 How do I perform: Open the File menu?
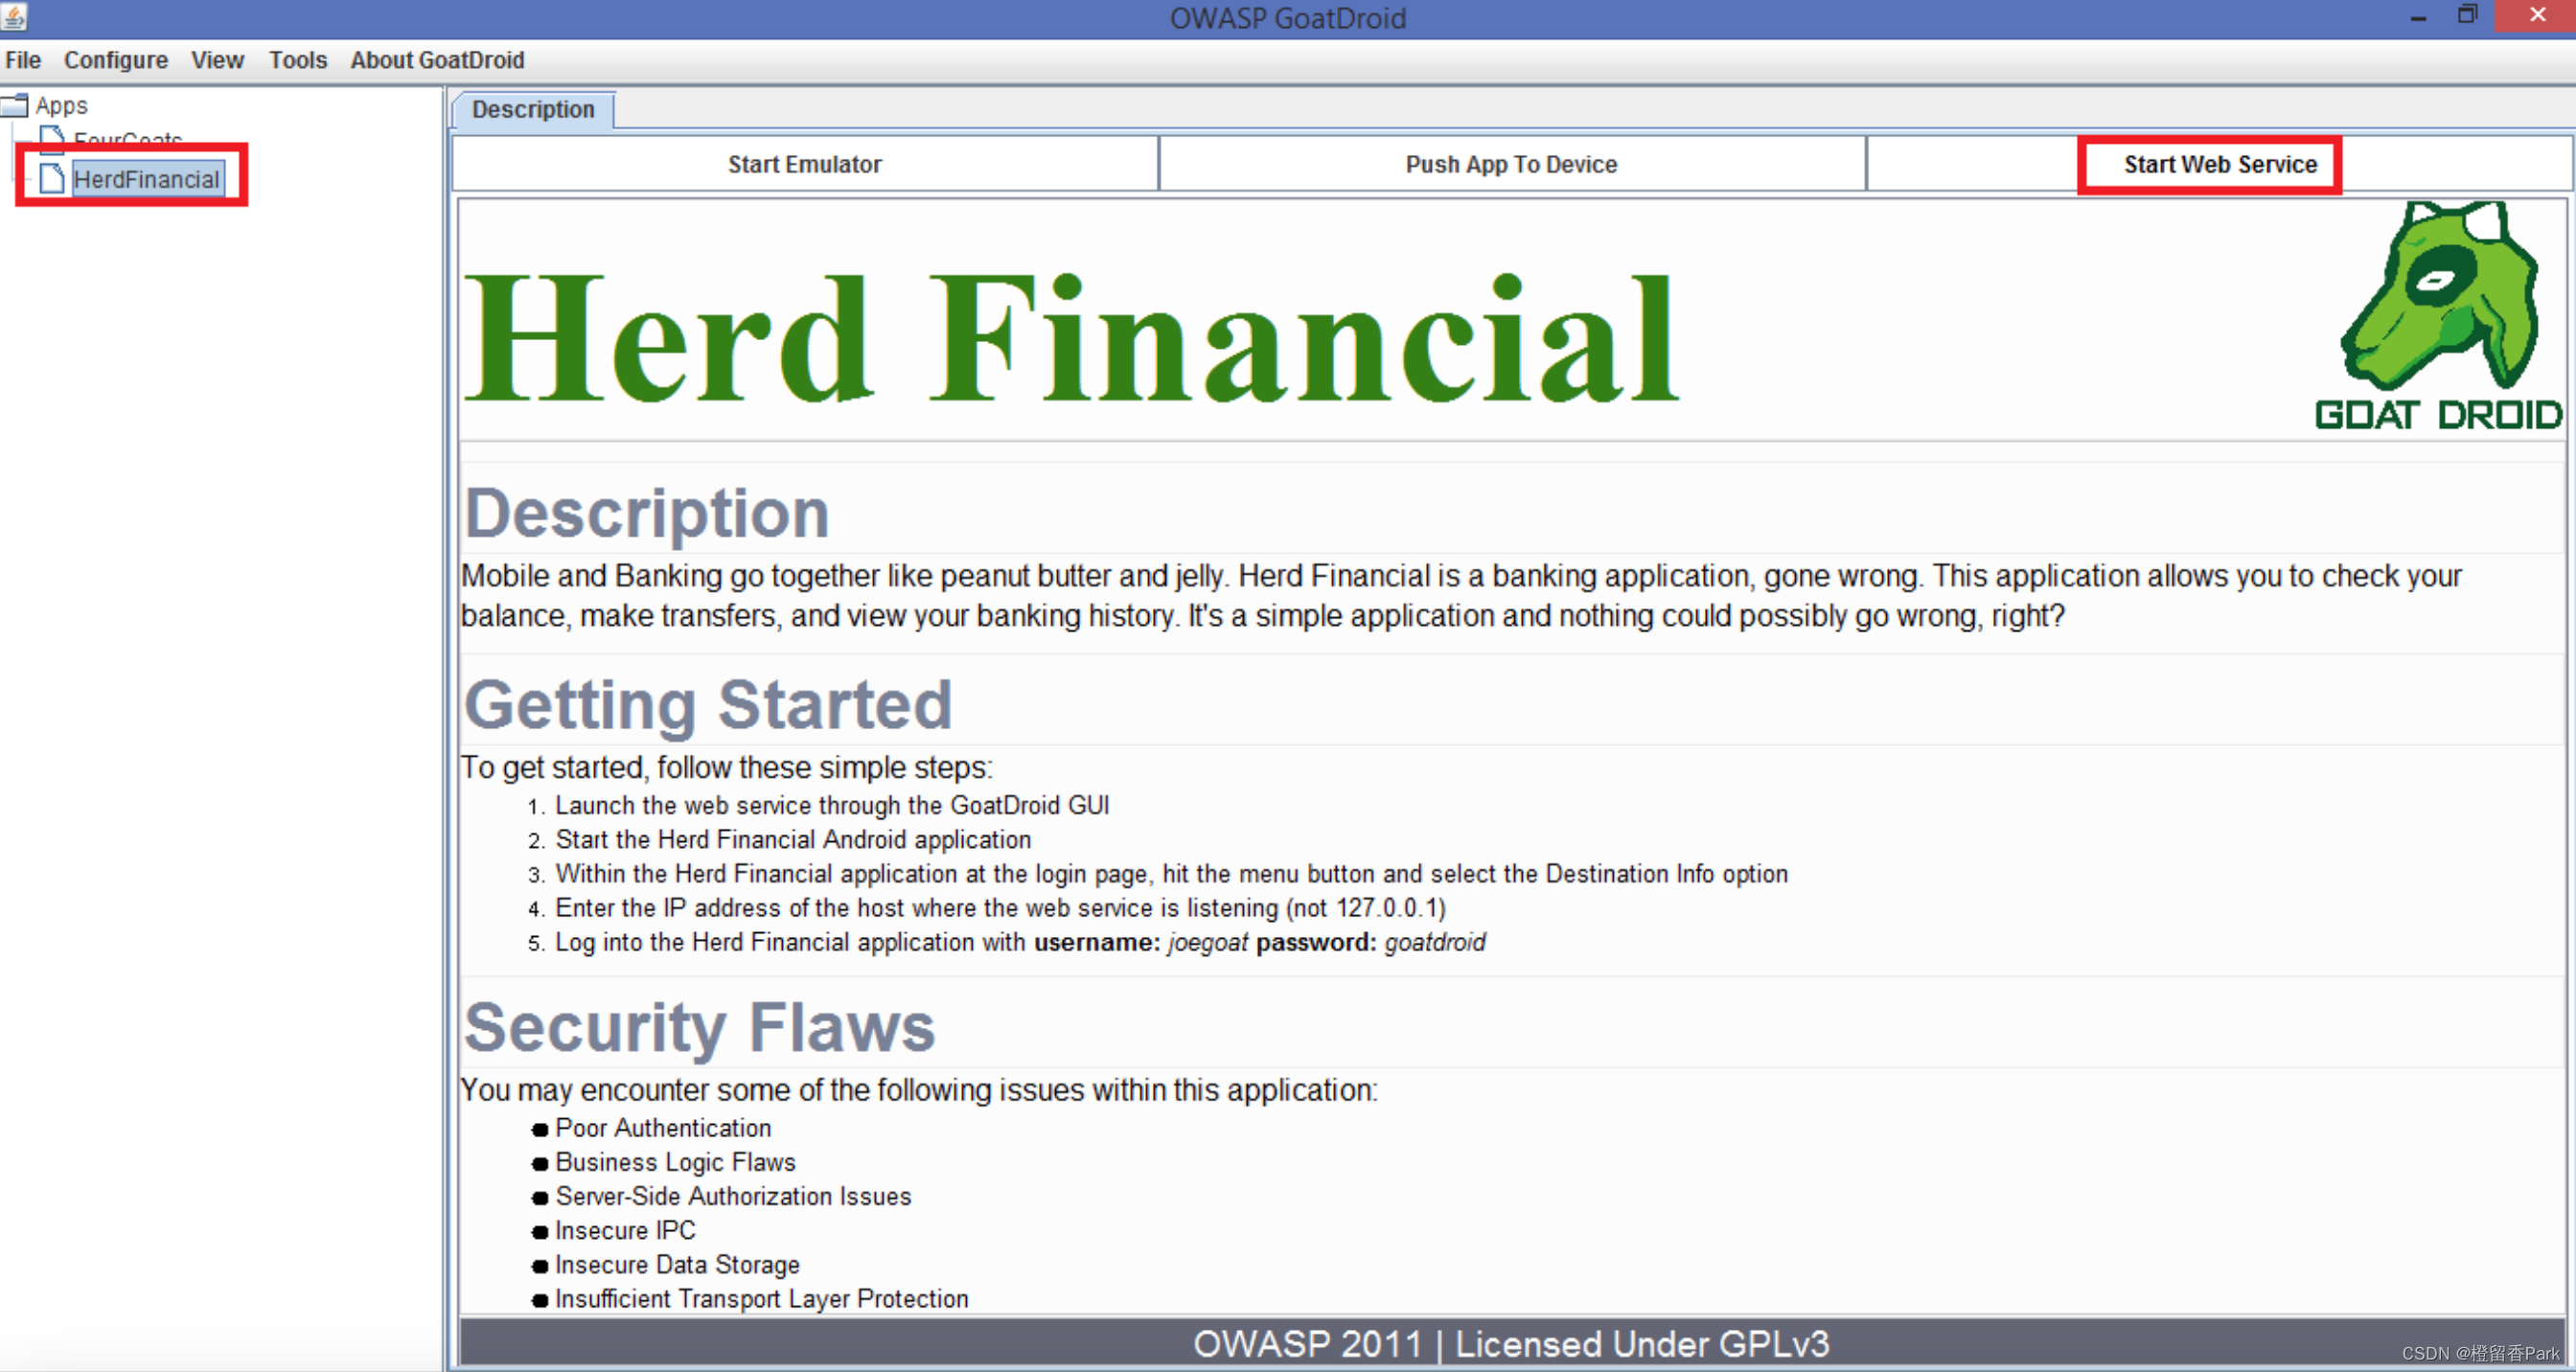[x=26, y=59]
